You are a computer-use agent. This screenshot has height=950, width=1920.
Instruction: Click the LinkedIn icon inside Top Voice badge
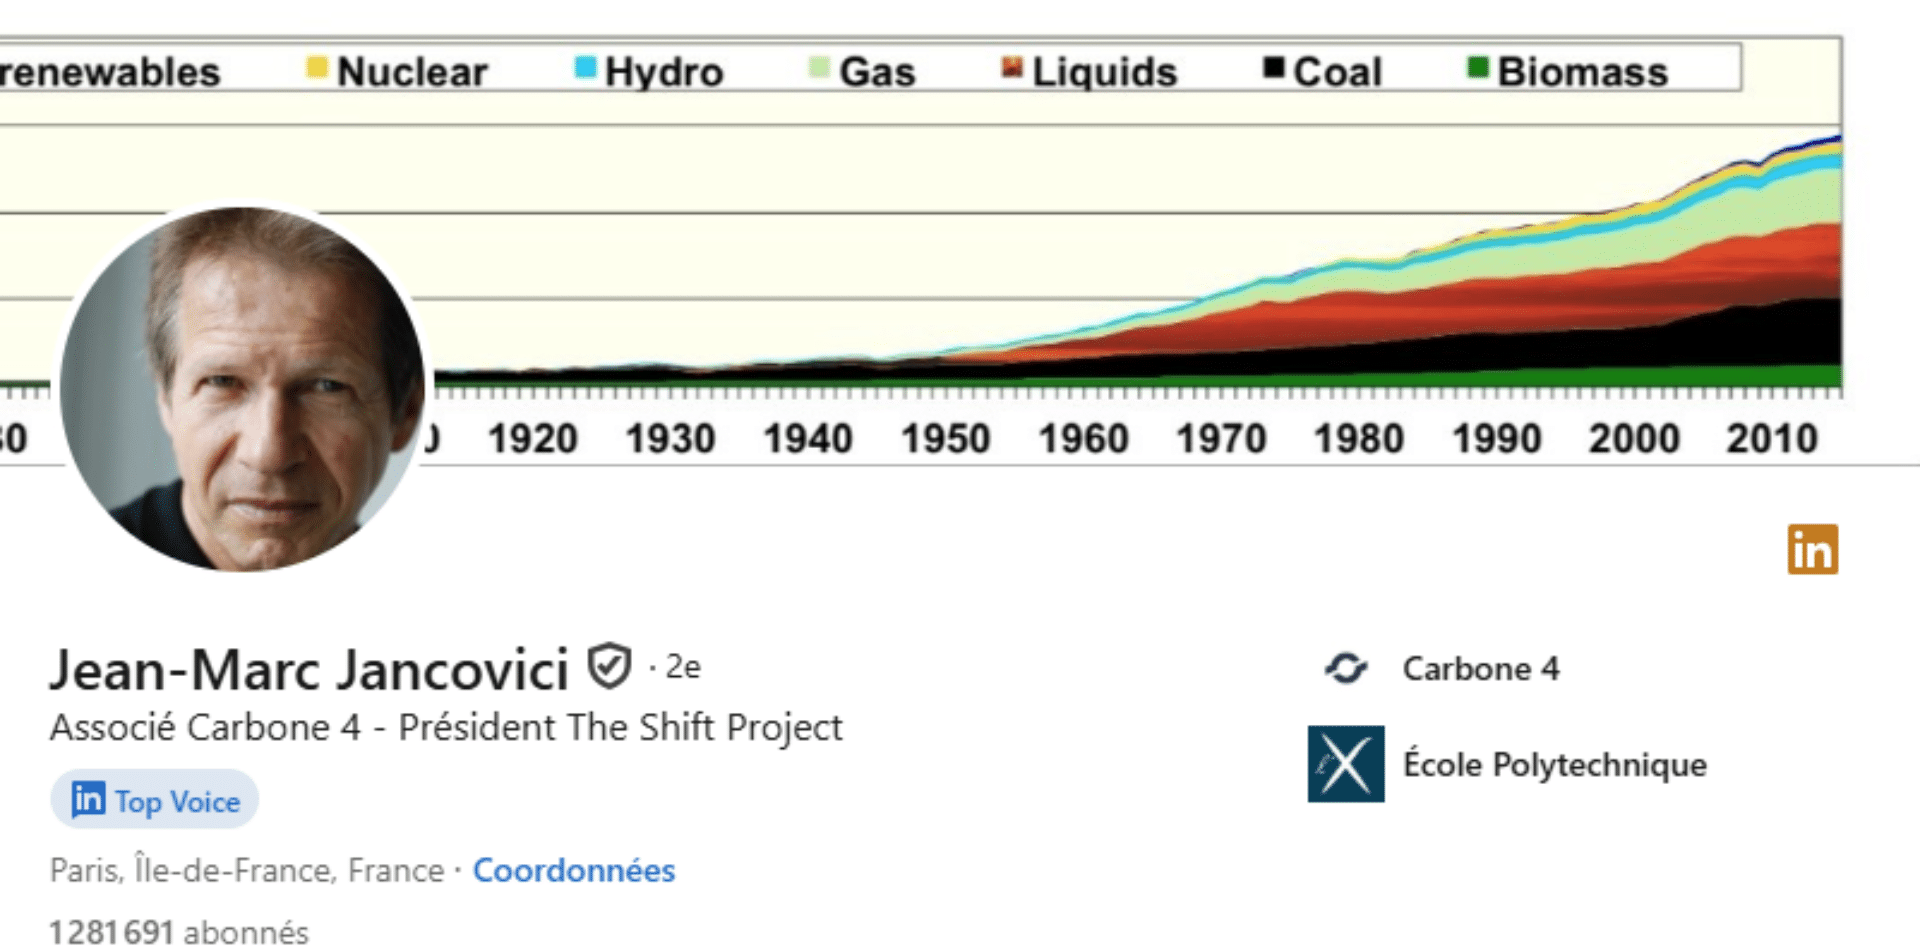tap(88, 799)
